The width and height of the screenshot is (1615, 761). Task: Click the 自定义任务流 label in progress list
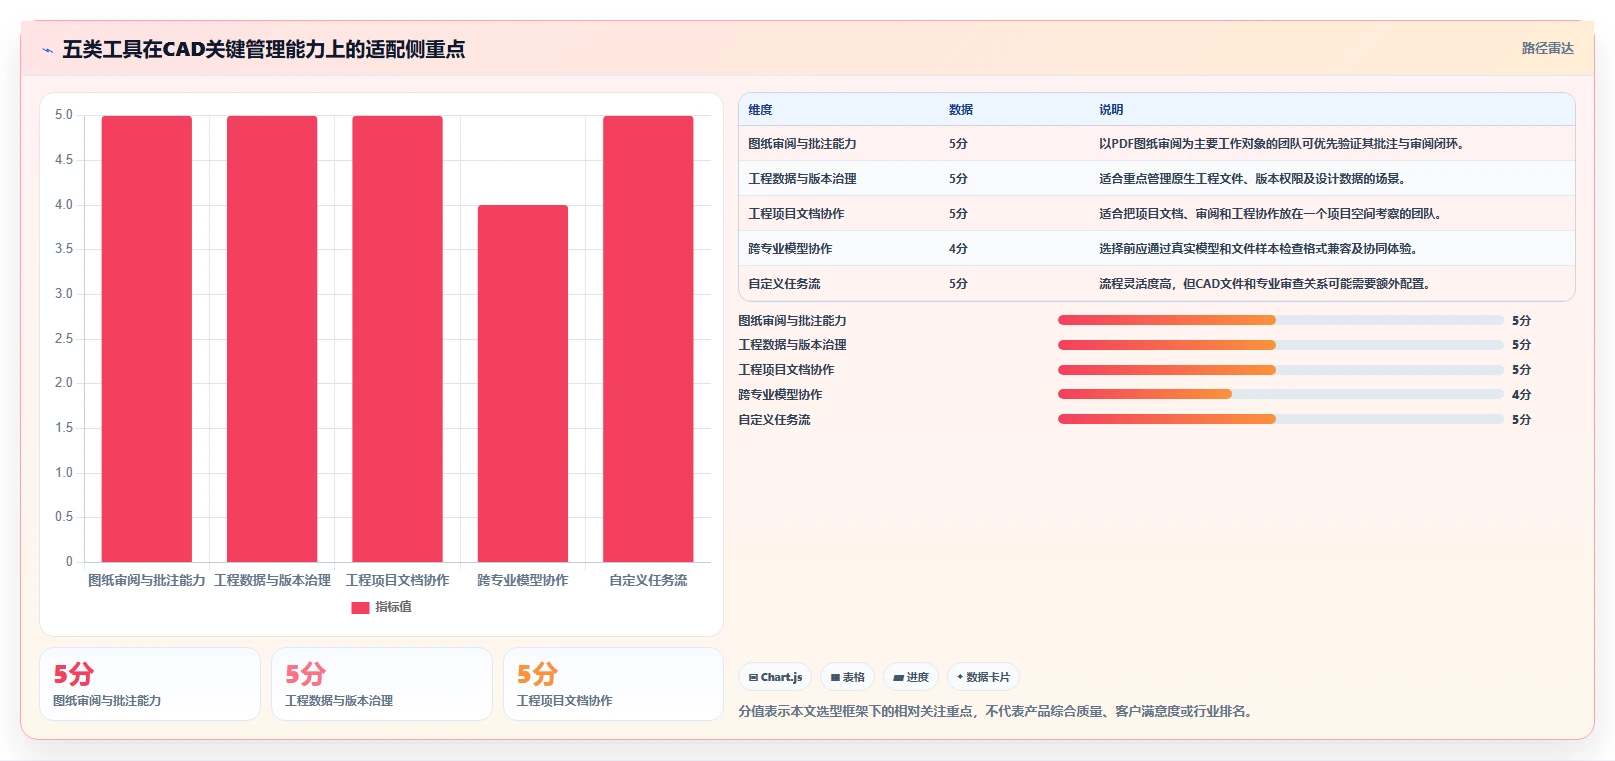tap(774, 420)
